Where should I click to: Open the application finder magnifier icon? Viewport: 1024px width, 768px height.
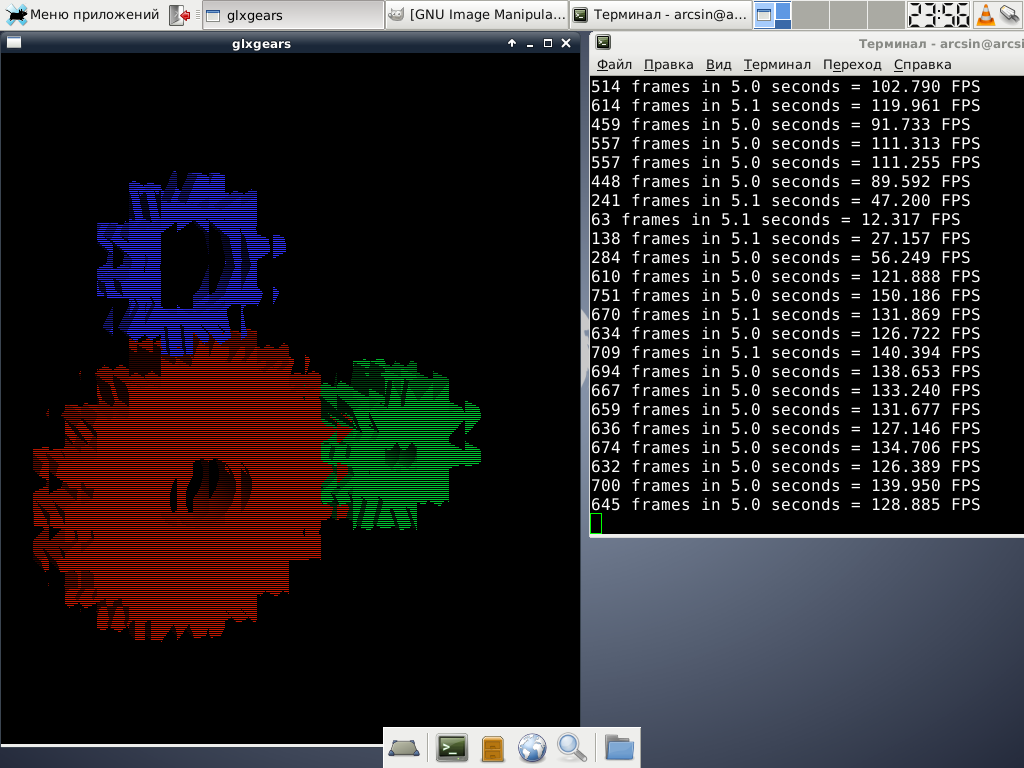pos(572,748)
